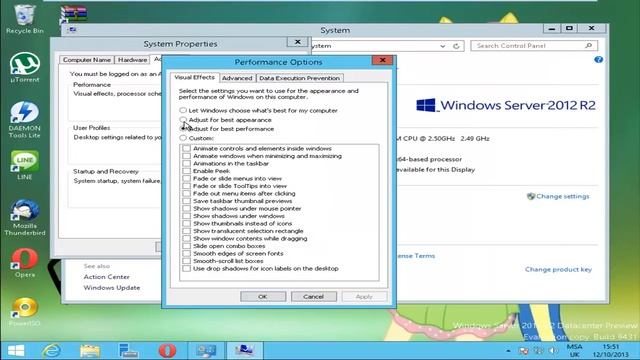The height and width of the screenshot is (360, 640).
Task: Expand the Control Panel address dropdown
Action: [443, 46]
